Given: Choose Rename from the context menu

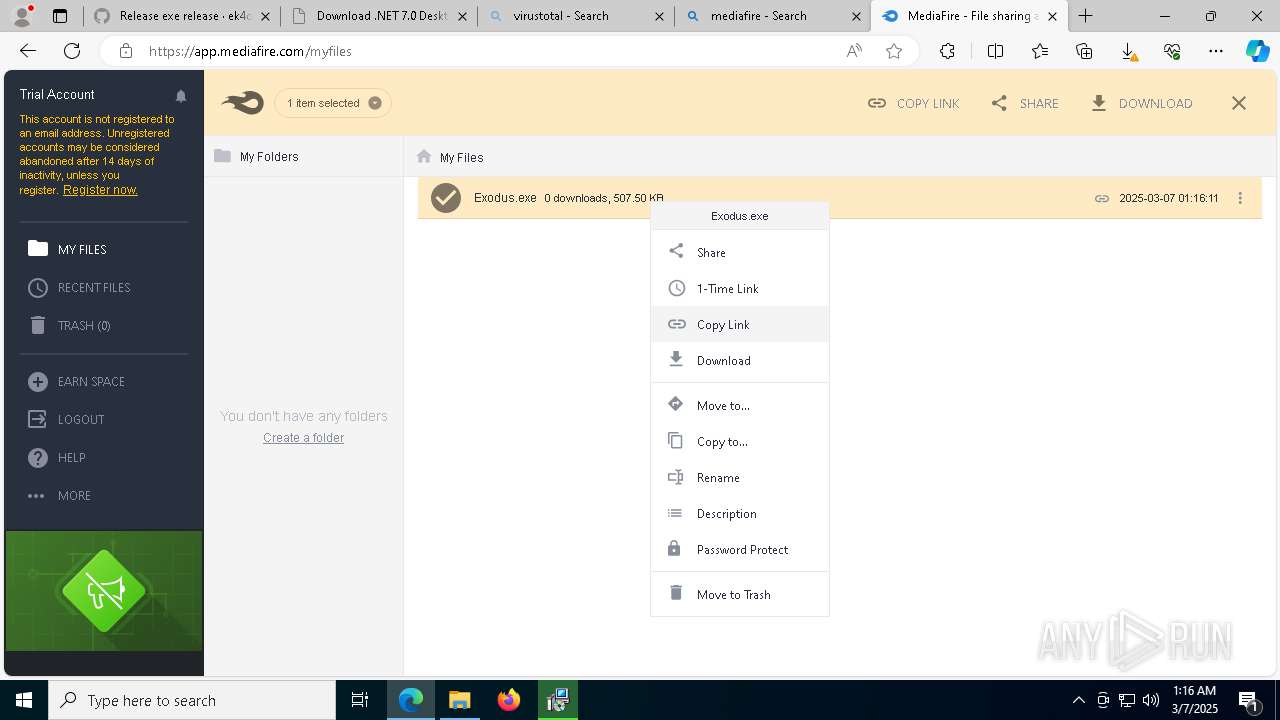Looking at the screenshot, I should pos(740,477).
